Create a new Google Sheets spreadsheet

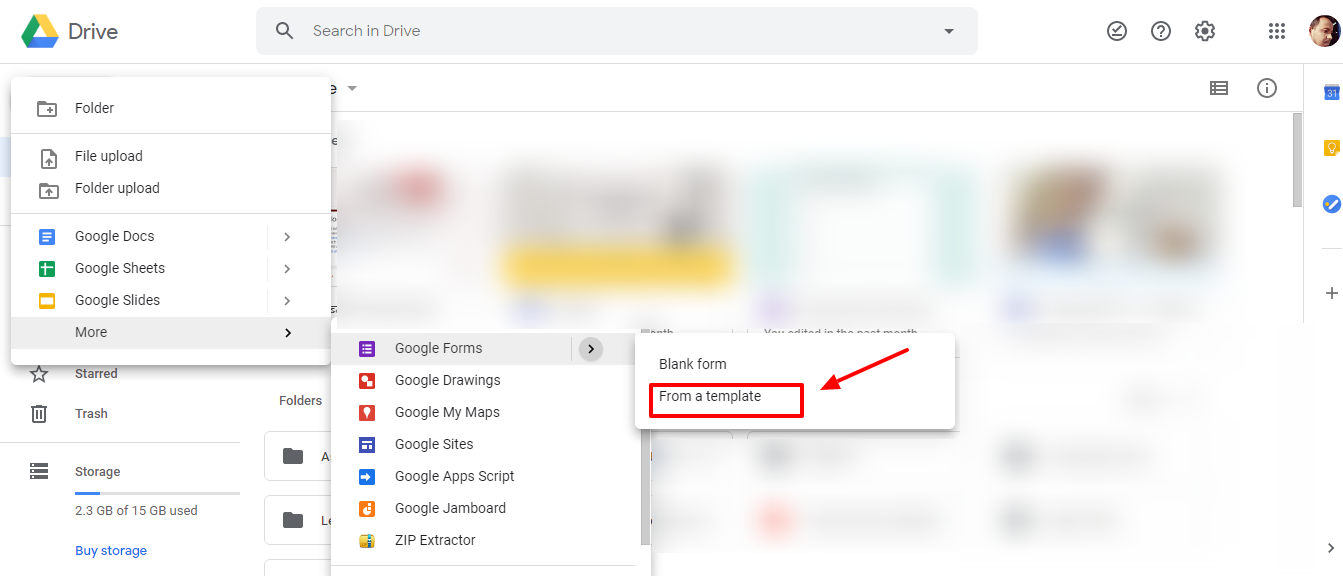pos(139,268)
